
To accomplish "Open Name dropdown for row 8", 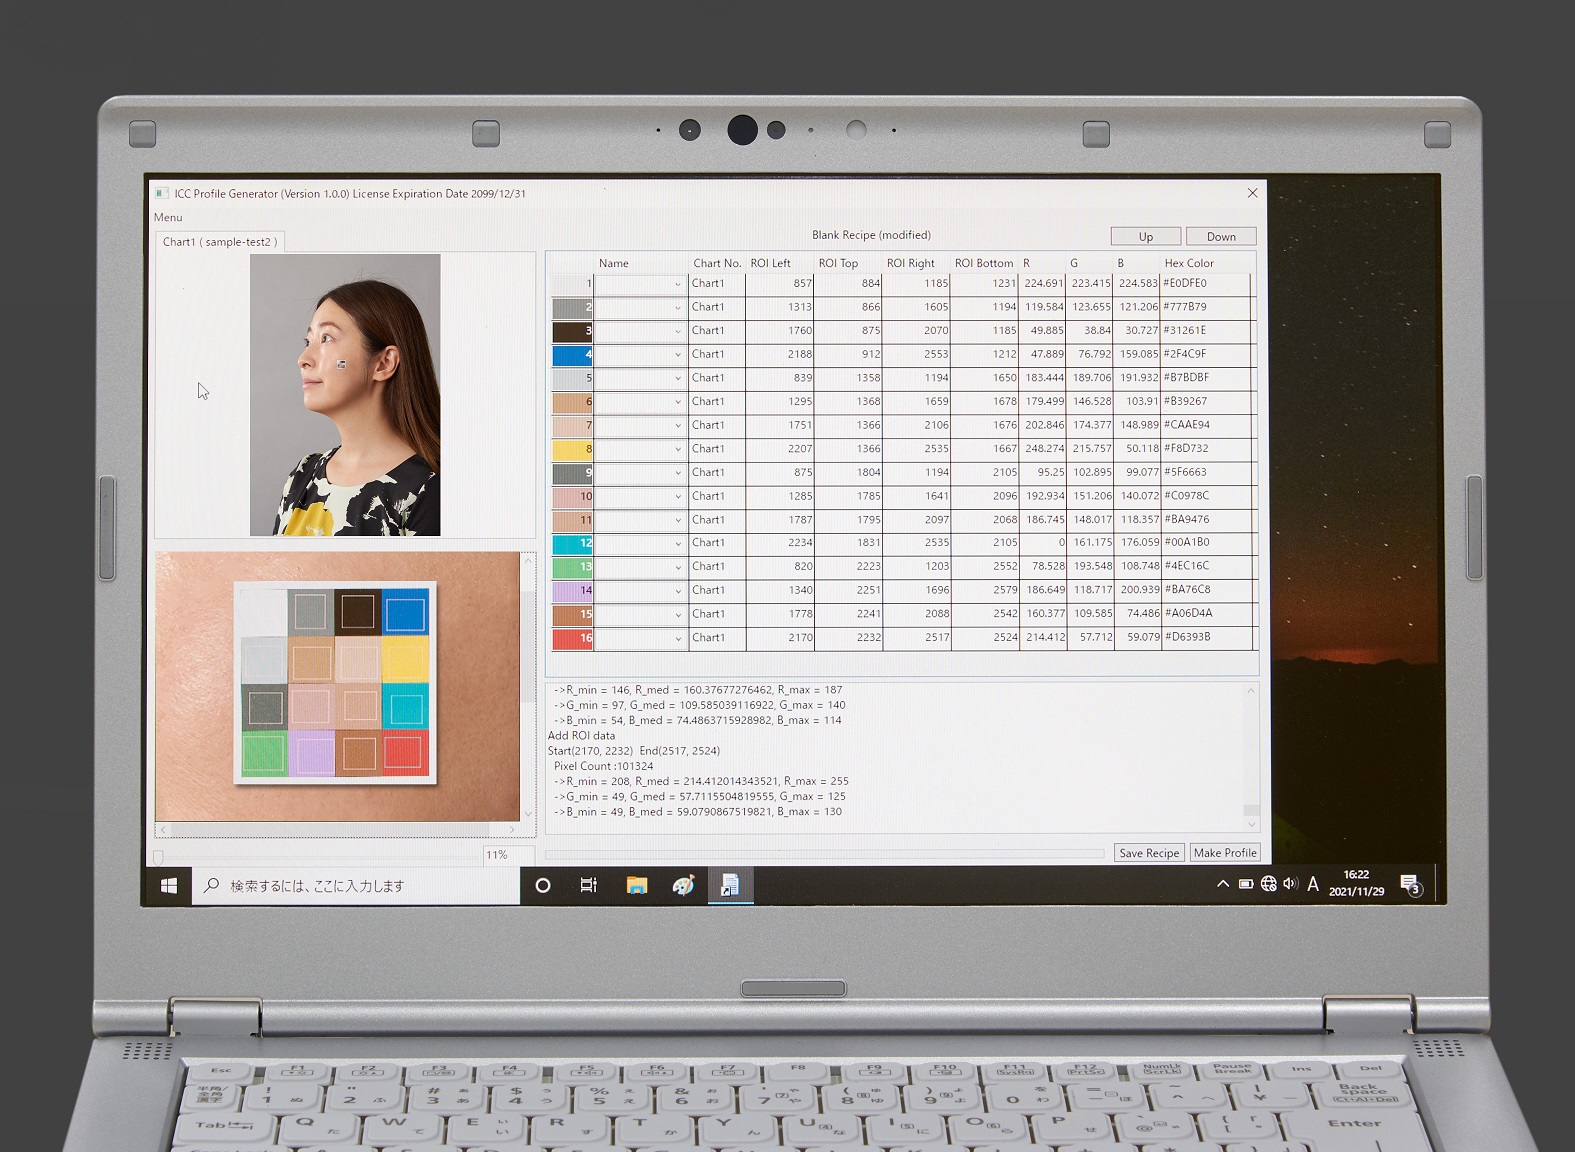I will click(x=677, y=450).
